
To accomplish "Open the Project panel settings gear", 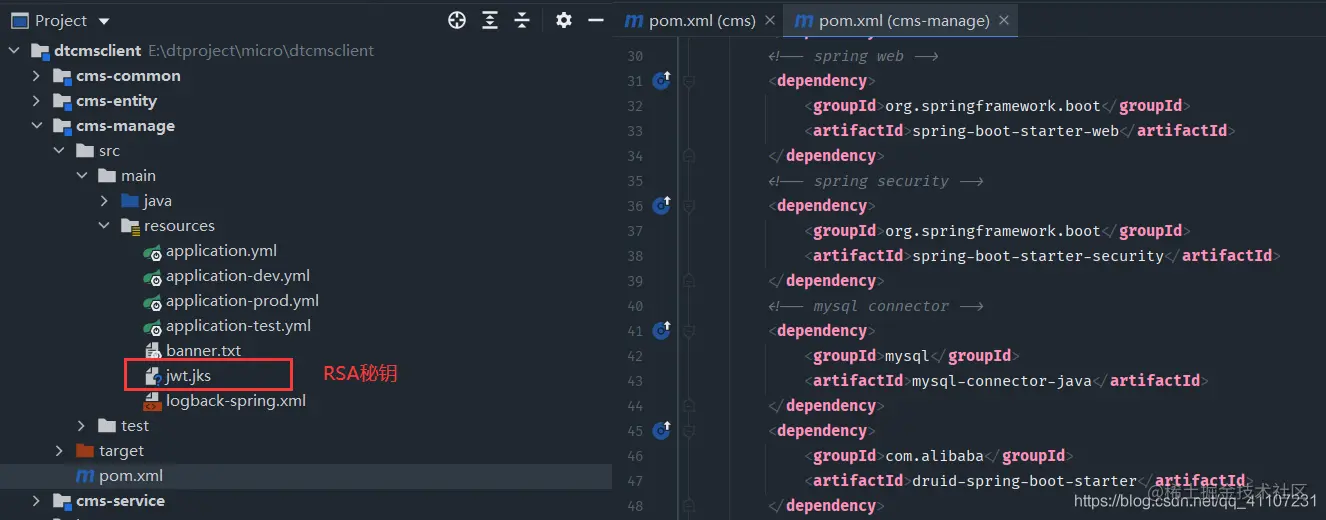I will 564,20.
